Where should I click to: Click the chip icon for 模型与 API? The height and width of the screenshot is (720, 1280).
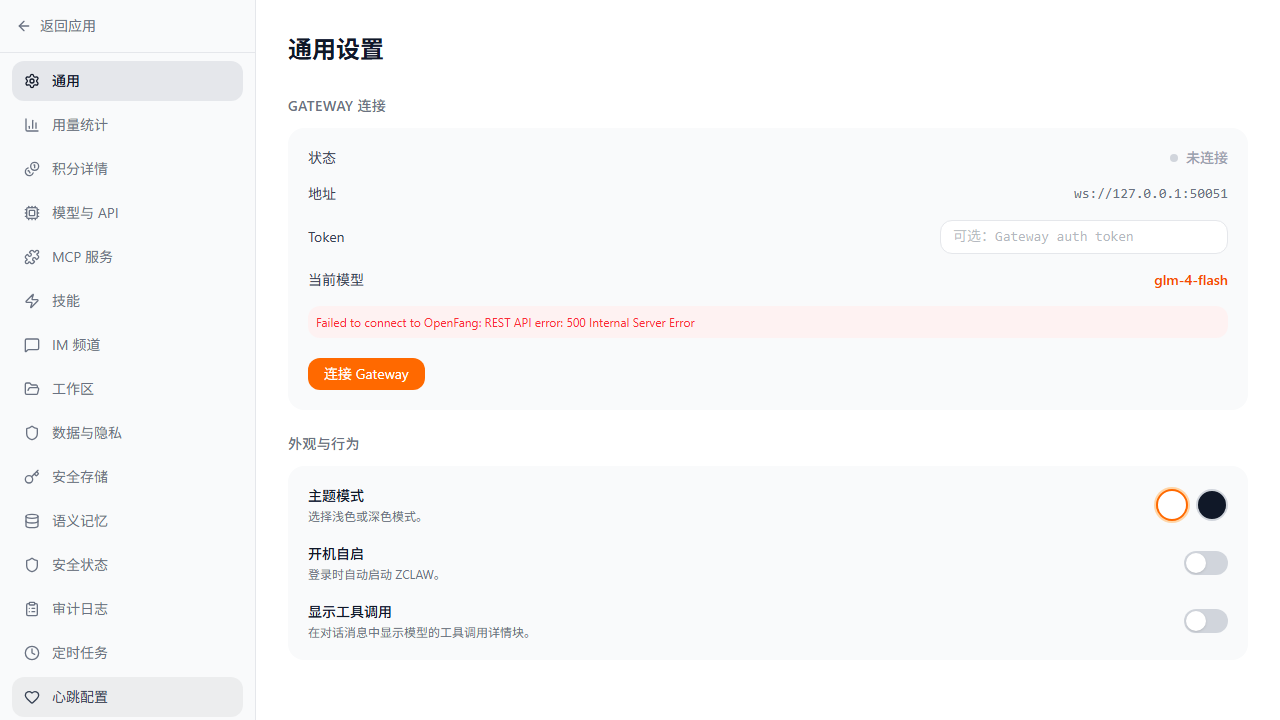(32, 213)
